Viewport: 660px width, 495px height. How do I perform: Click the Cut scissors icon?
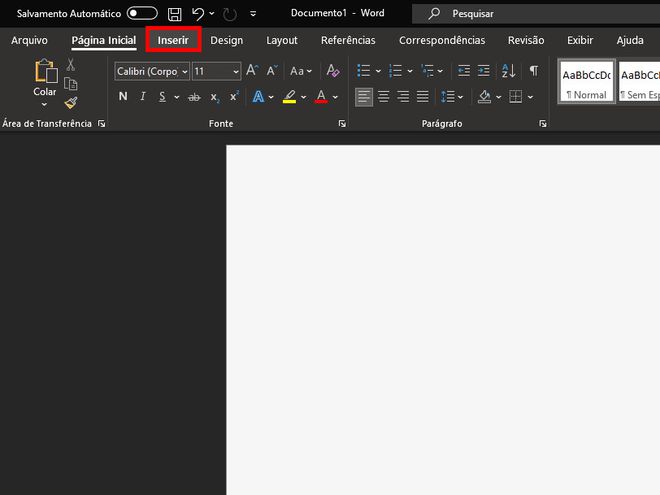click(x=70, y=64)
